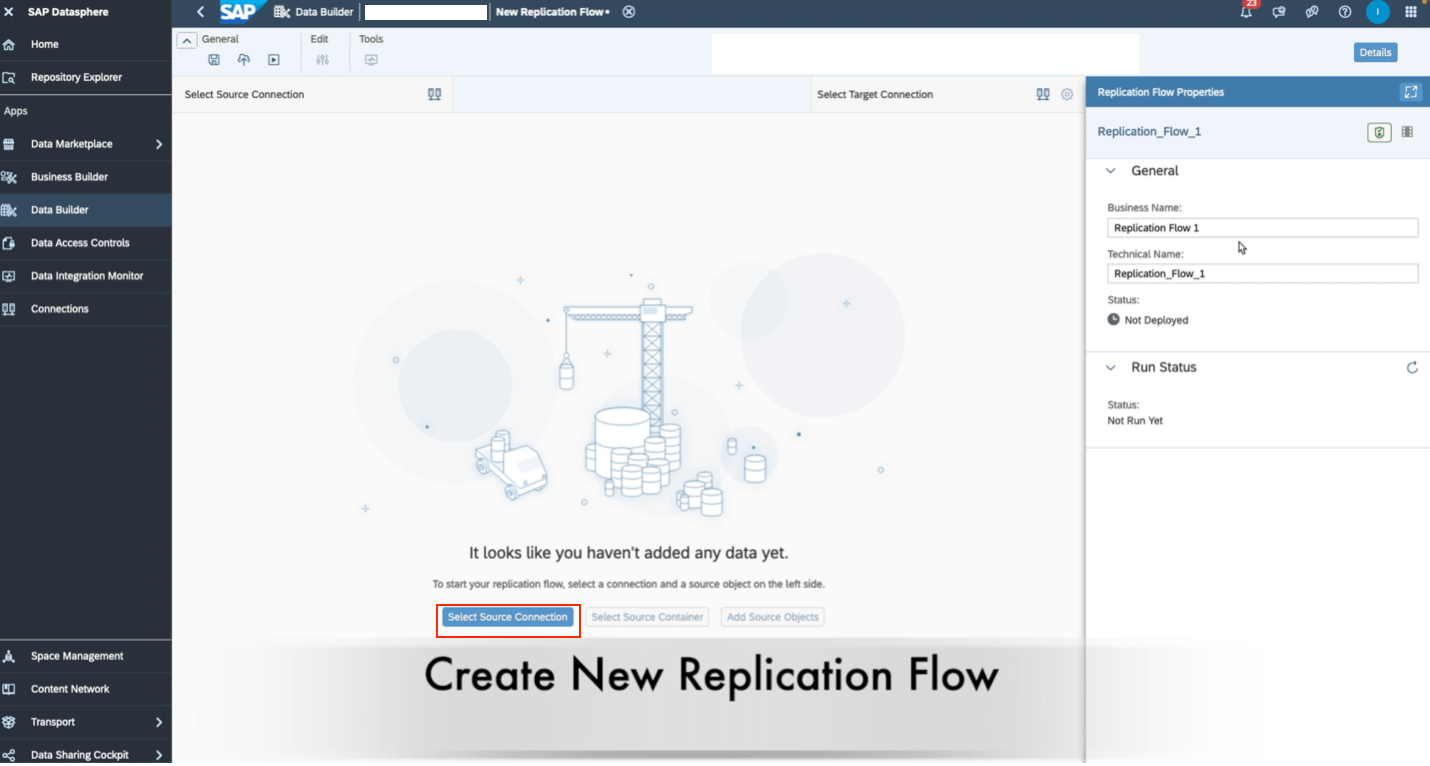Image resolution: width=1430 pixels, height=766 pixels.
Task: Open the notifications bell
Action: [x=1246, y=12]
